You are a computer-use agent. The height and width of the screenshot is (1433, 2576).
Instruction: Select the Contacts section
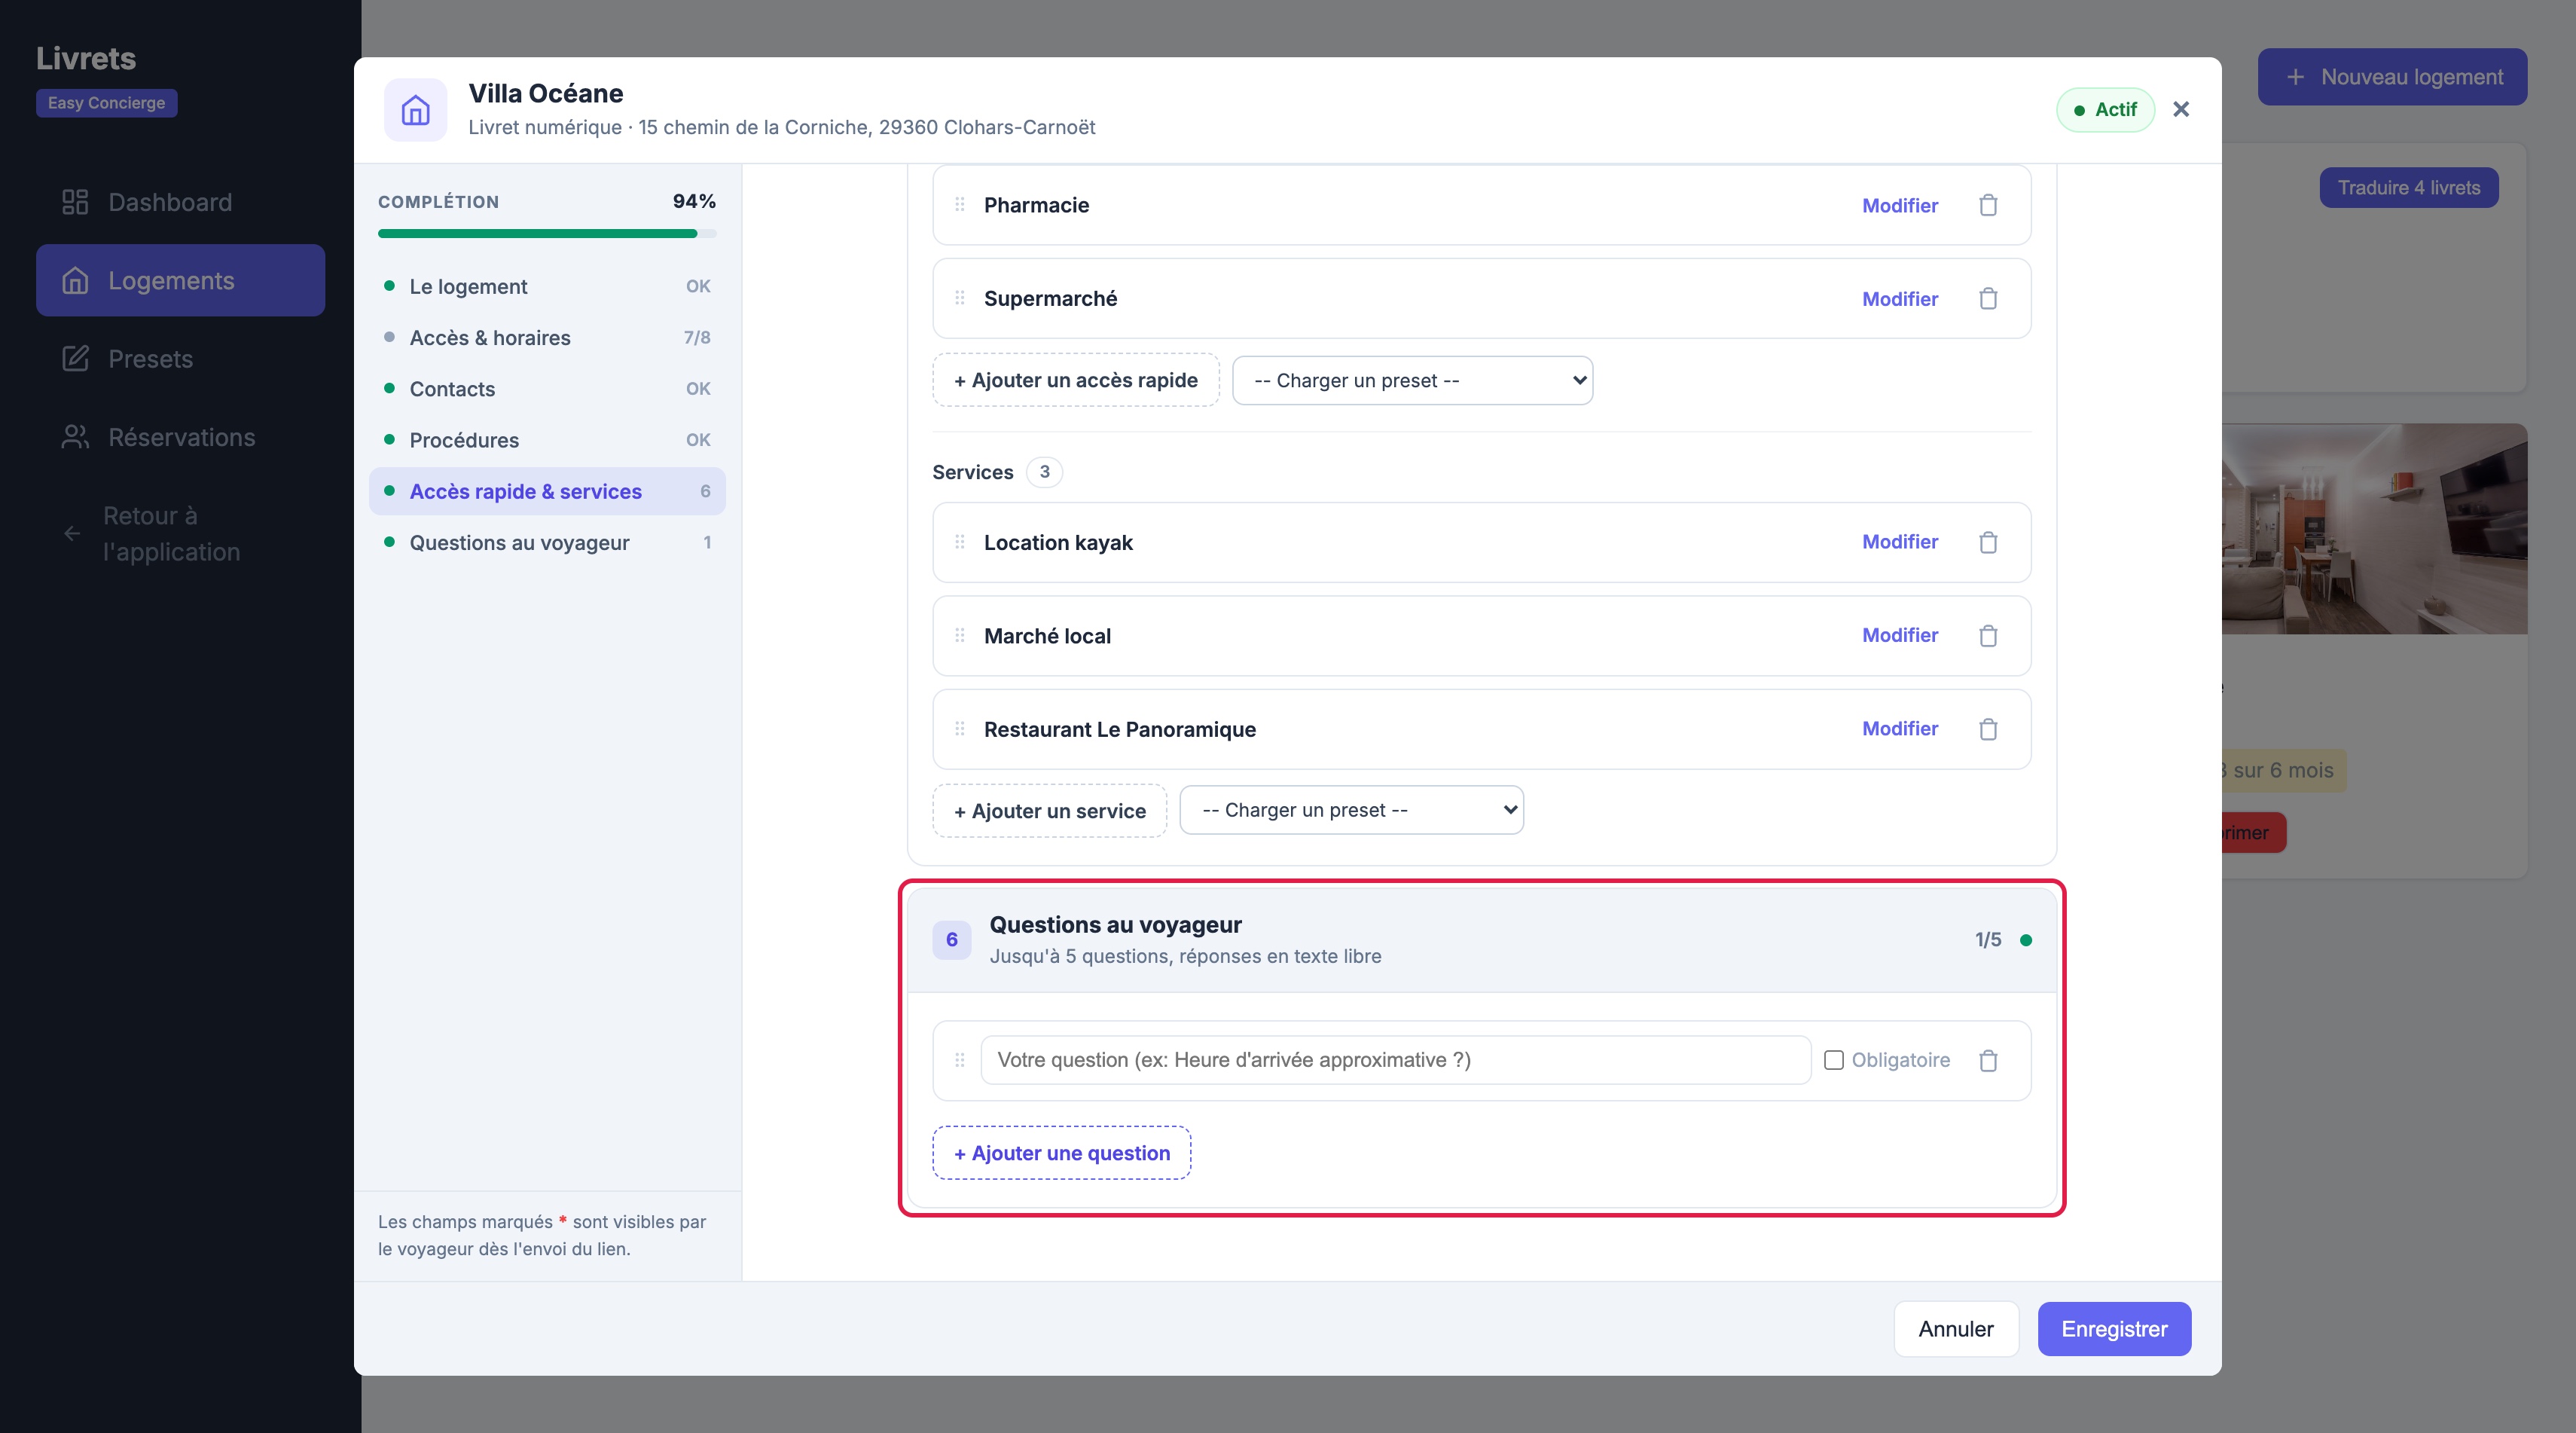pyautogui.click(x=547, y=389)
